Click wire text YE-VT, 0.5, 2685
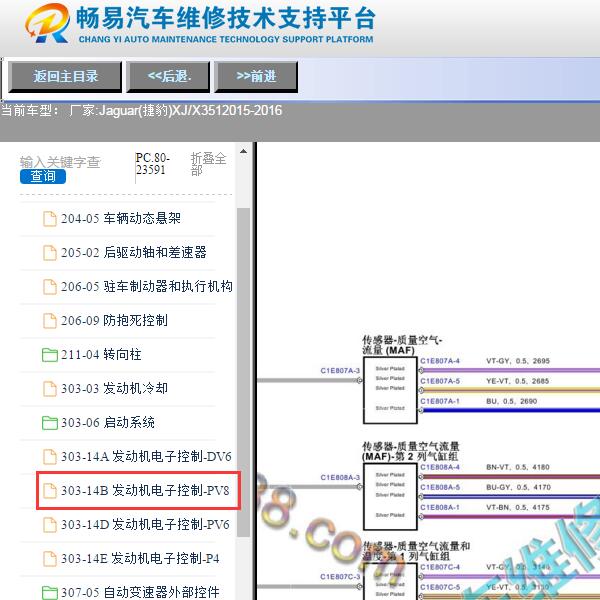Image resolution: width=600 pixels, height=600 pixels. [517, 381]
